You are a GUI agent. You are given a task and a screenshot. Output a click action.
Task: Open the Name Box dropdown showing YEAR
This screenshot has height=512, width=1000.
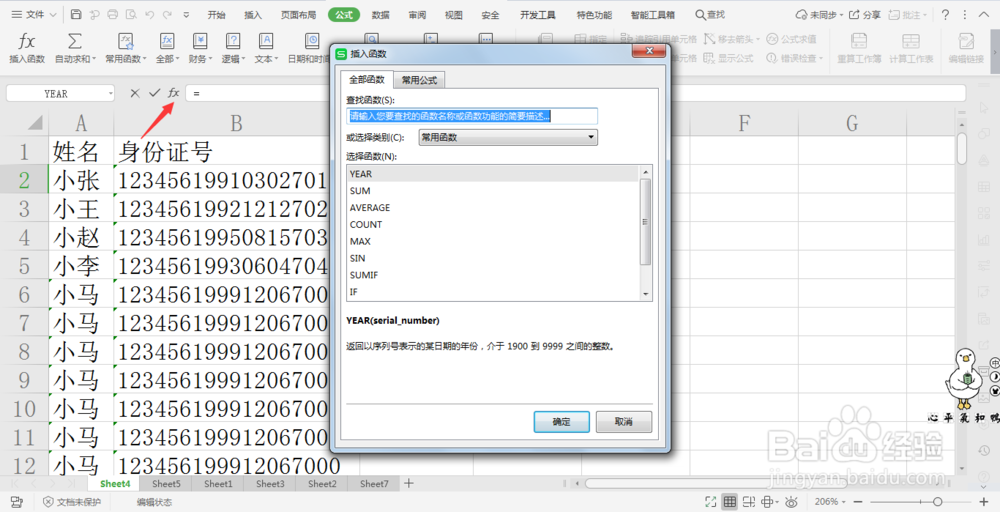click(x=110, y=94)
